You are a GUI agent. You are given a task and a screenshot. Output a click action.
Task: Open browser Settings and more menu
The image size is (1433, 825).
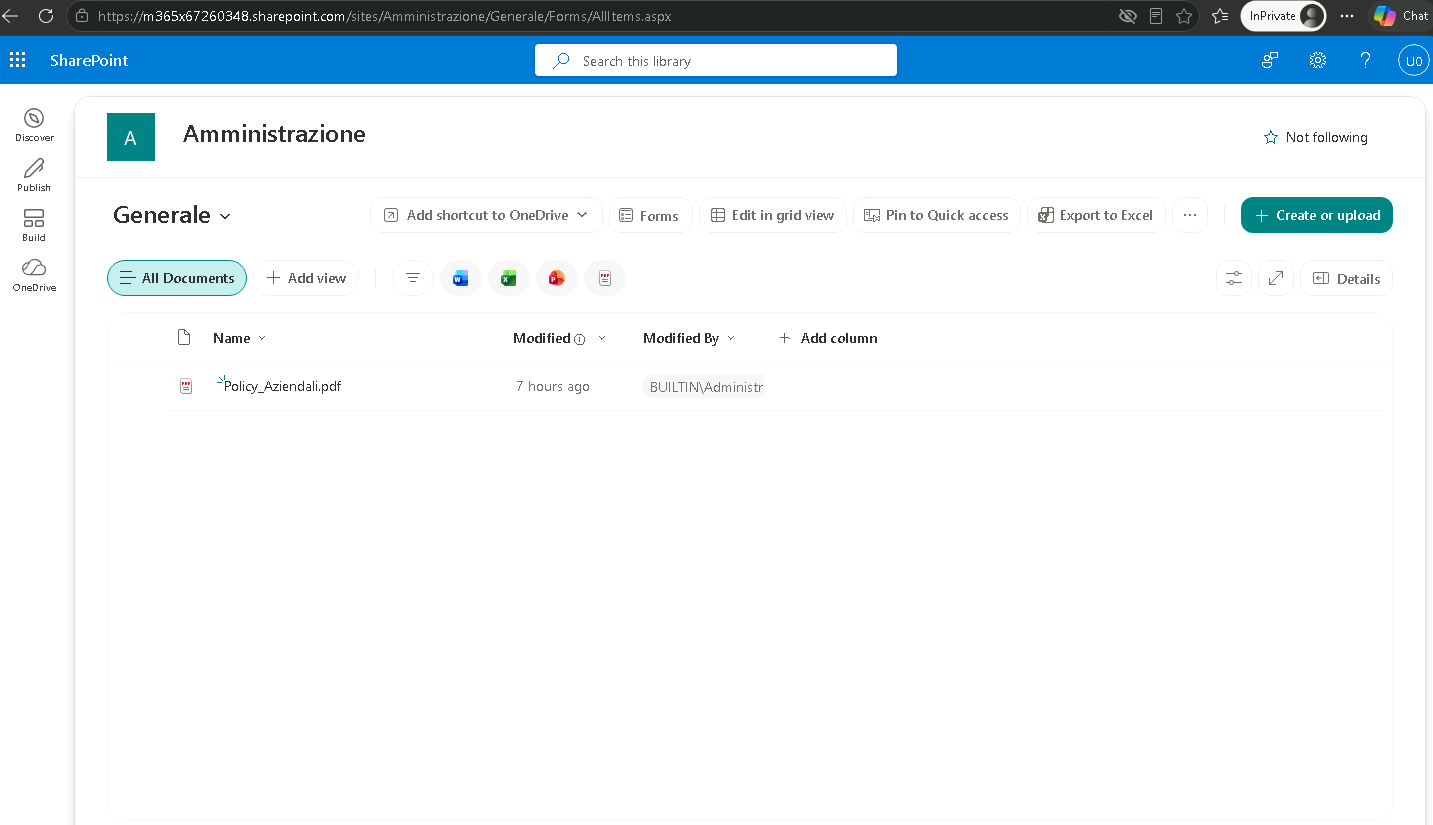click(1347, 16)
